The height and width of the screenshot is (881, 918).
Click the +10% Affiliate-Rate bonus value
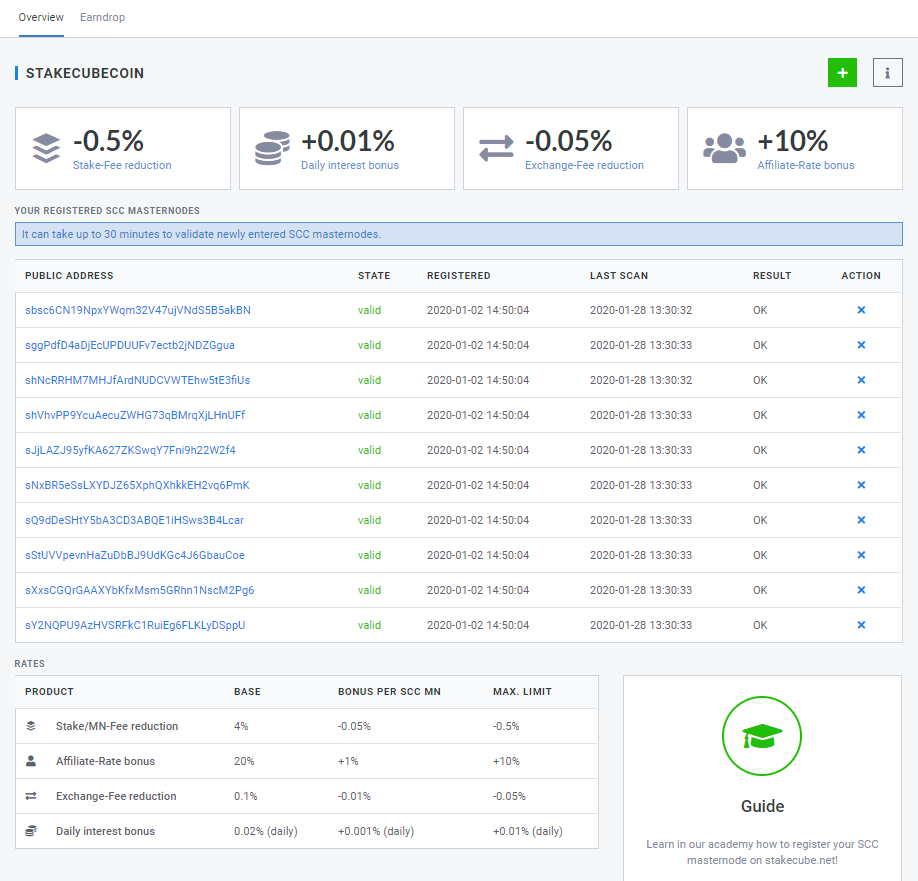point(793,141)
